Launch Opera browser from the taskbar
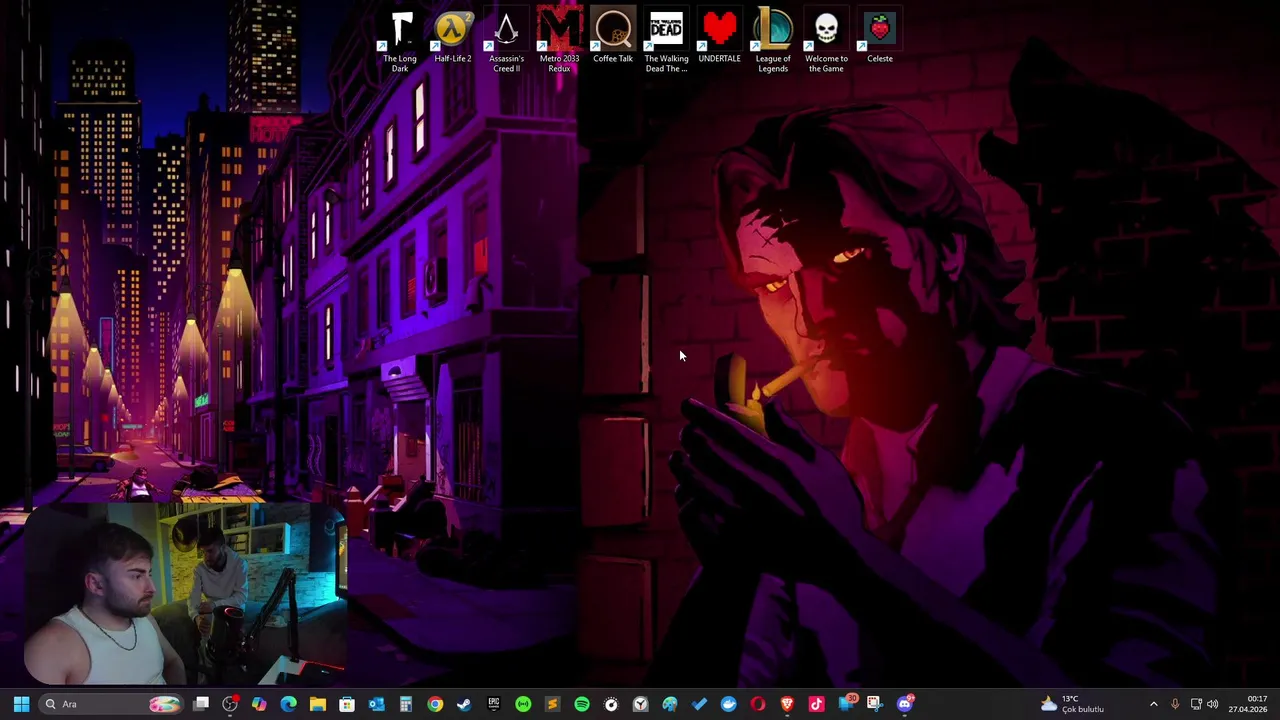The width and height of the screenshot is (1280, 720). click(x=758, y=704)
